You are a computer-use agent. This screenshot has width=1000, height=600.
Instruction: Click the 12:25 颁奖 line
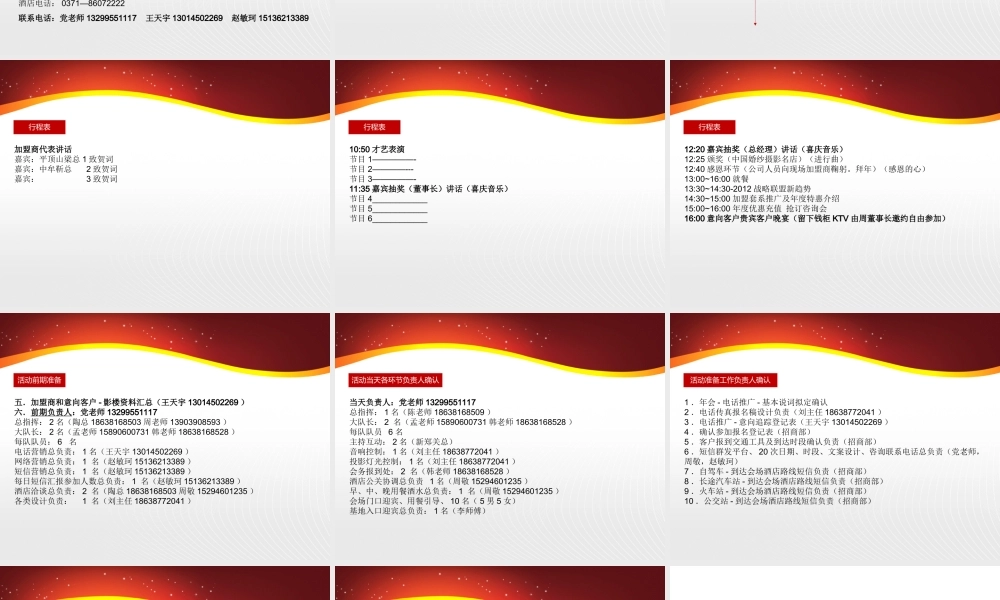click(765, 159)
